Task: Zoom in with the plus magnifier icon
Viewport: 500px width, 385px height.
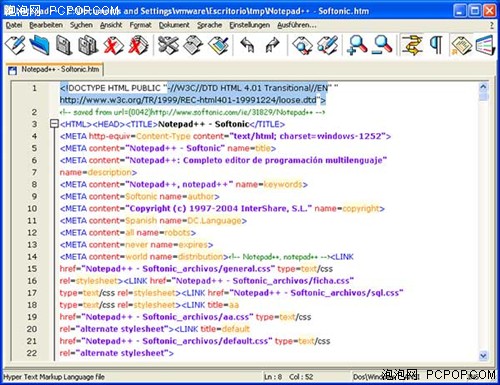Action: [x=357, y=45]
